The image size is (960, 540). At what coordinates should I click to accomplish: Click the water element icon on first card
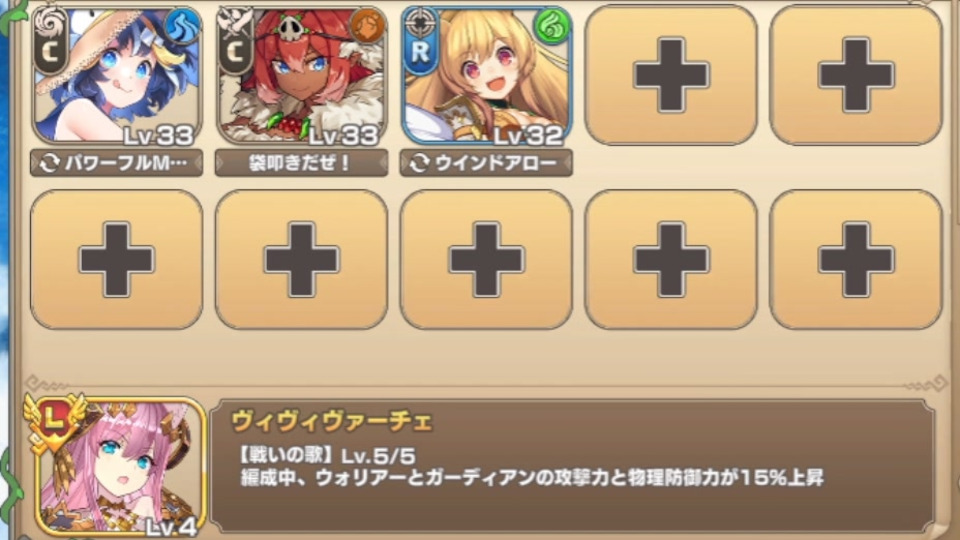click(x=182, y=26)
